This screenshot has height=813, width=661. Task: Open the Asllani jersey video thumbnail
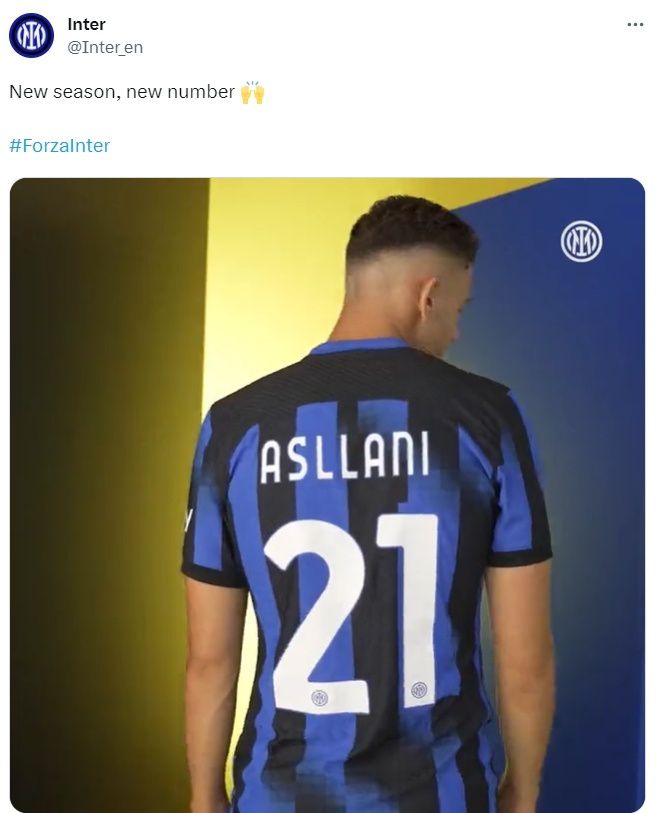click(x=327, y=495)
